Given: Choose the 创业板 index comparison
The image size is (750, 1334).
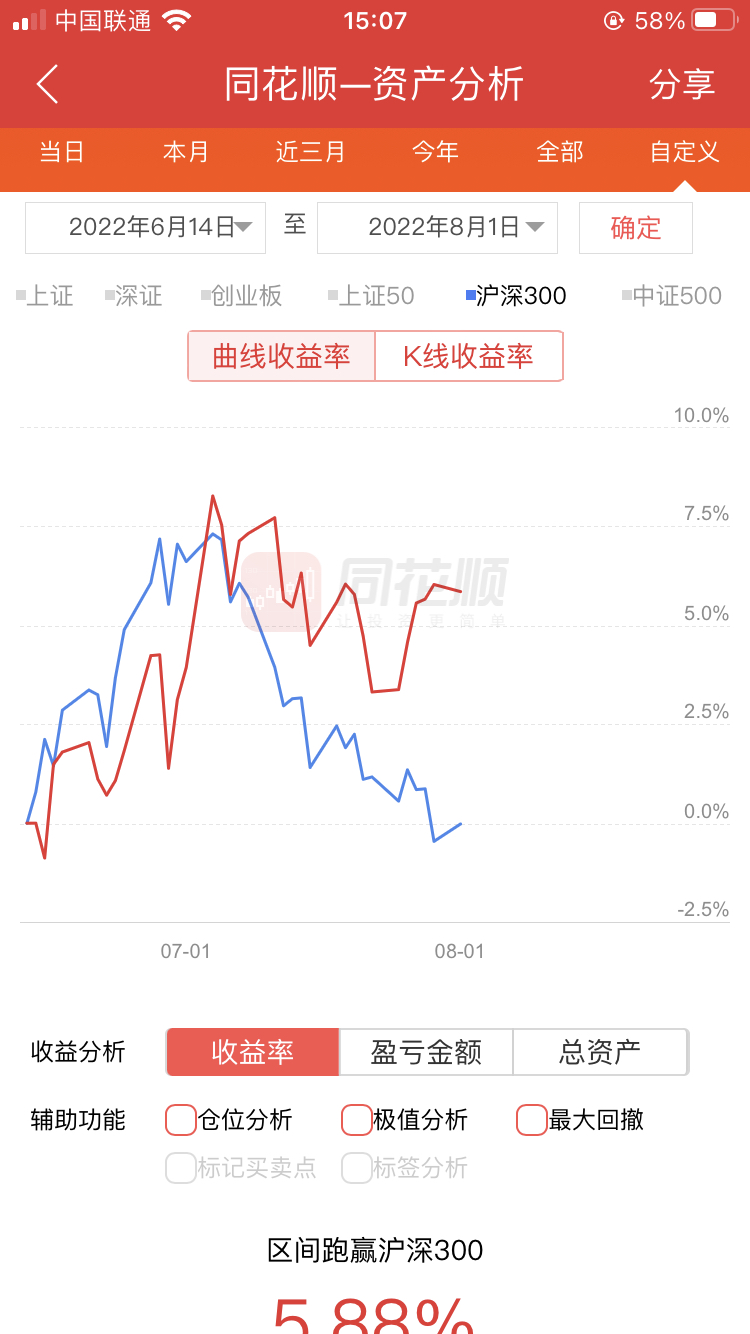Looking at the screenshot, I should coord(242,296).
